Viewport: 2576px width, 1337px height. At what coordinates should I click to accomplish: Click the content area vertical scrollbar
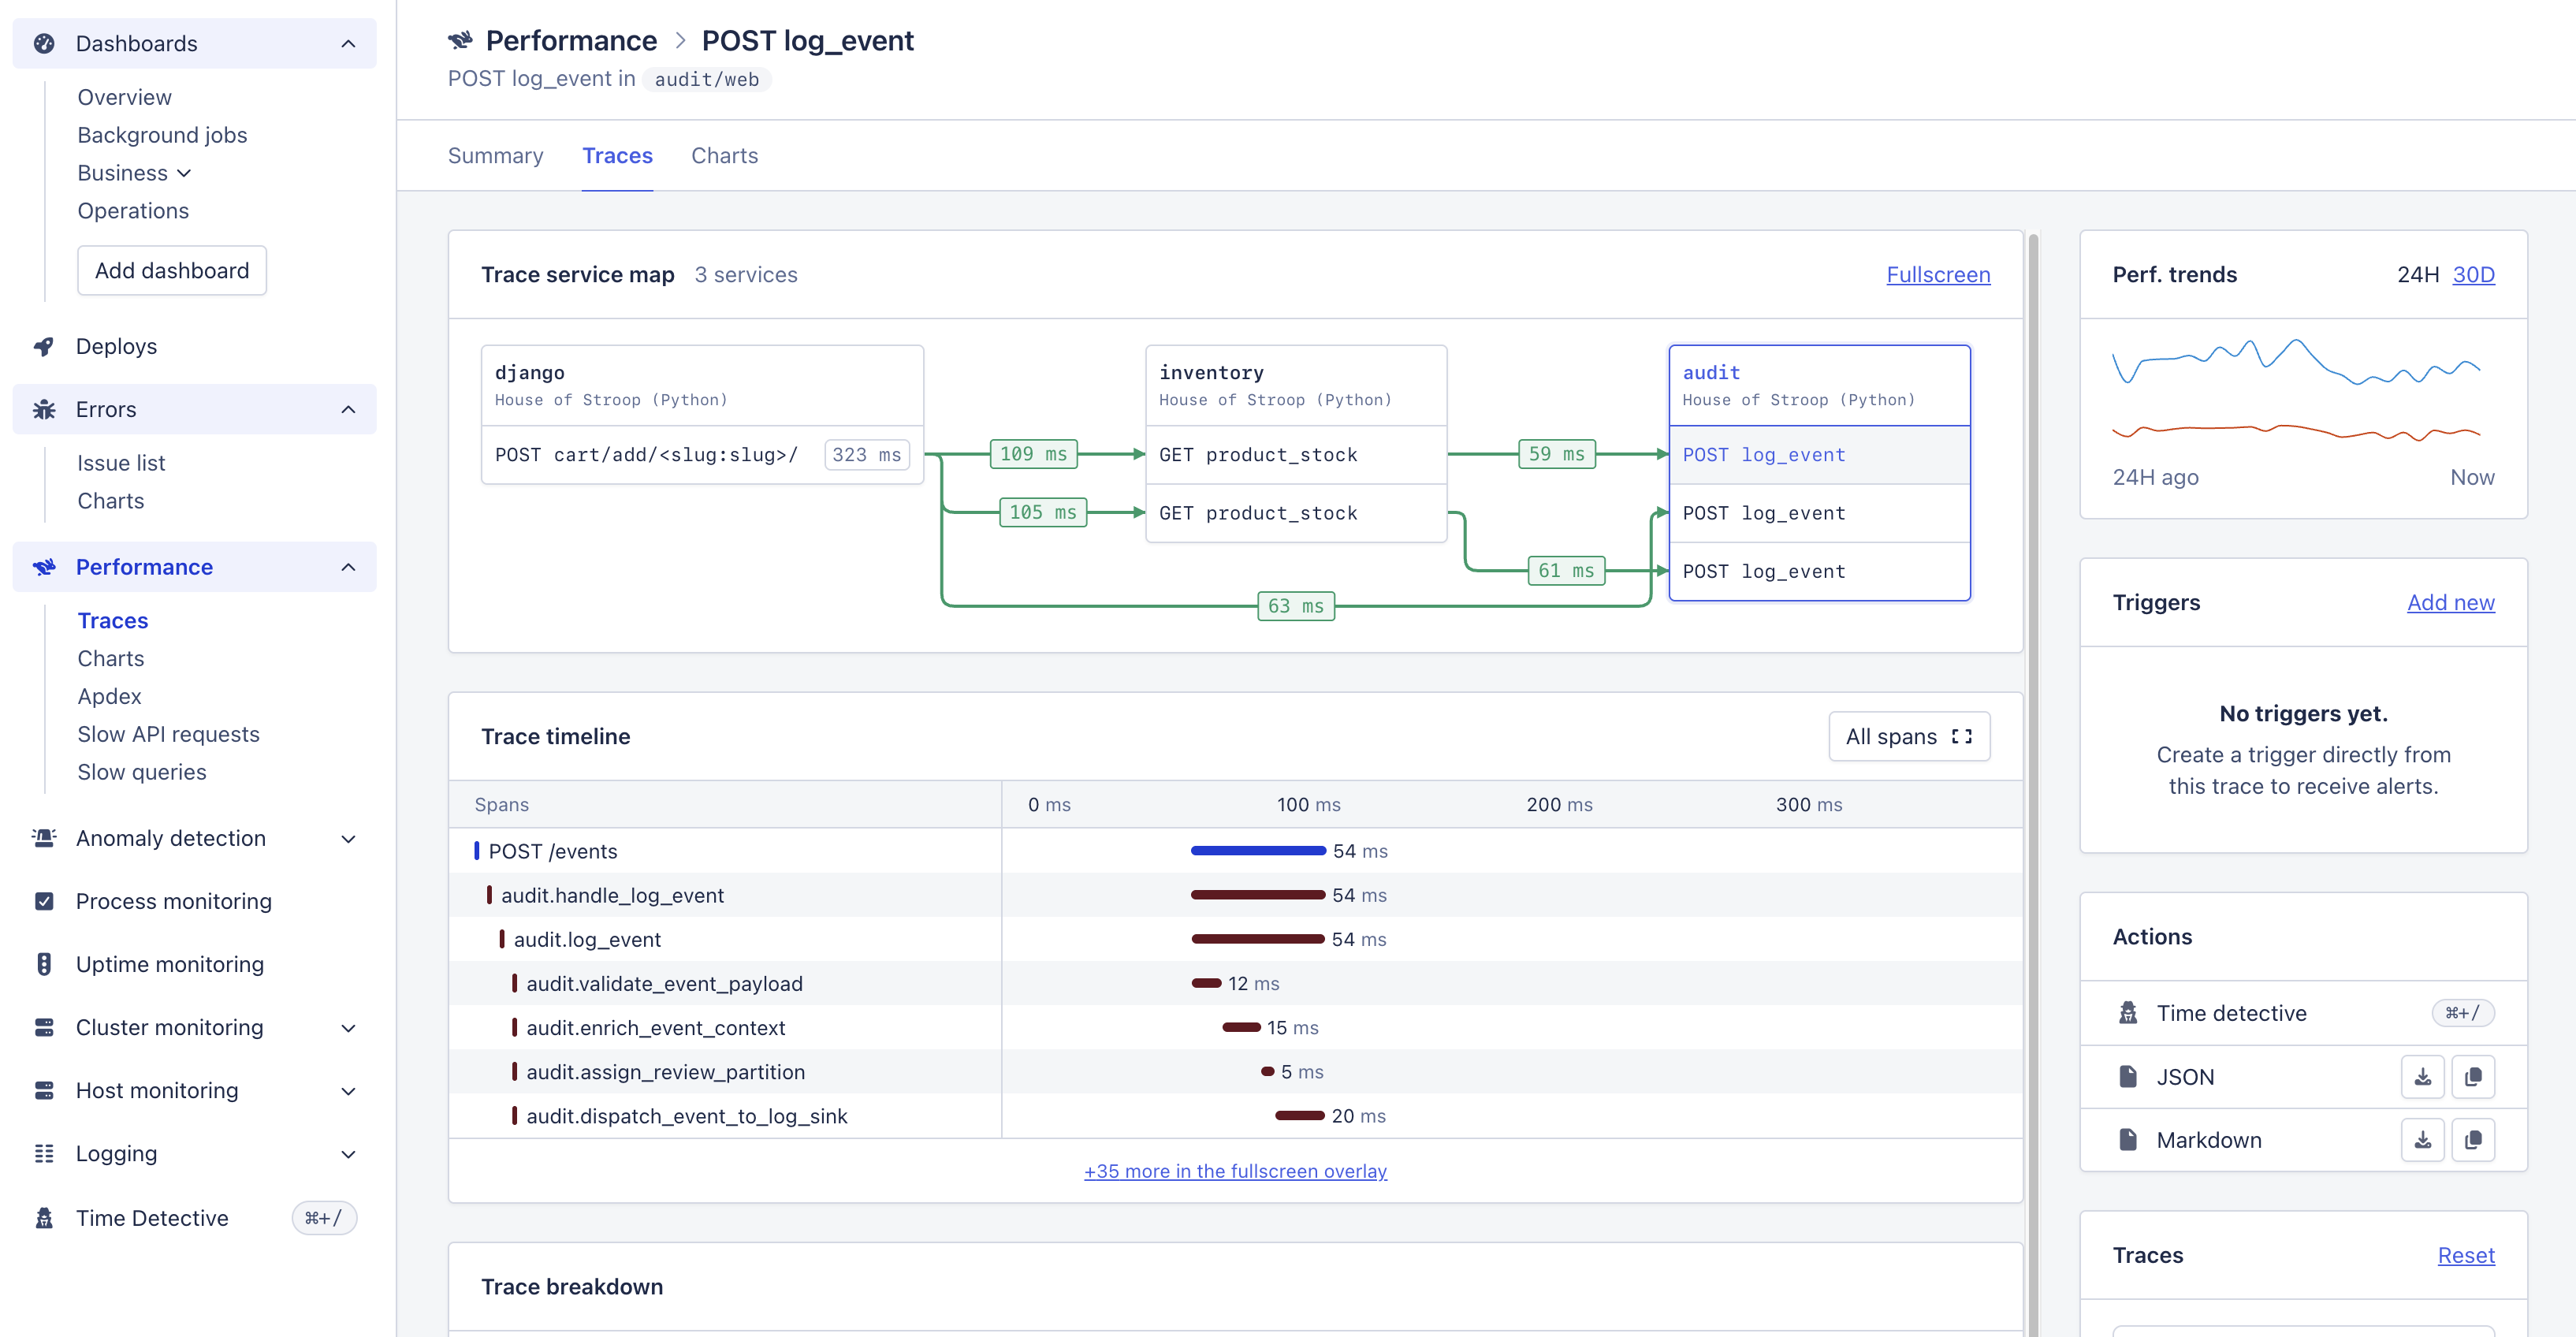[x=2033, y=784]
